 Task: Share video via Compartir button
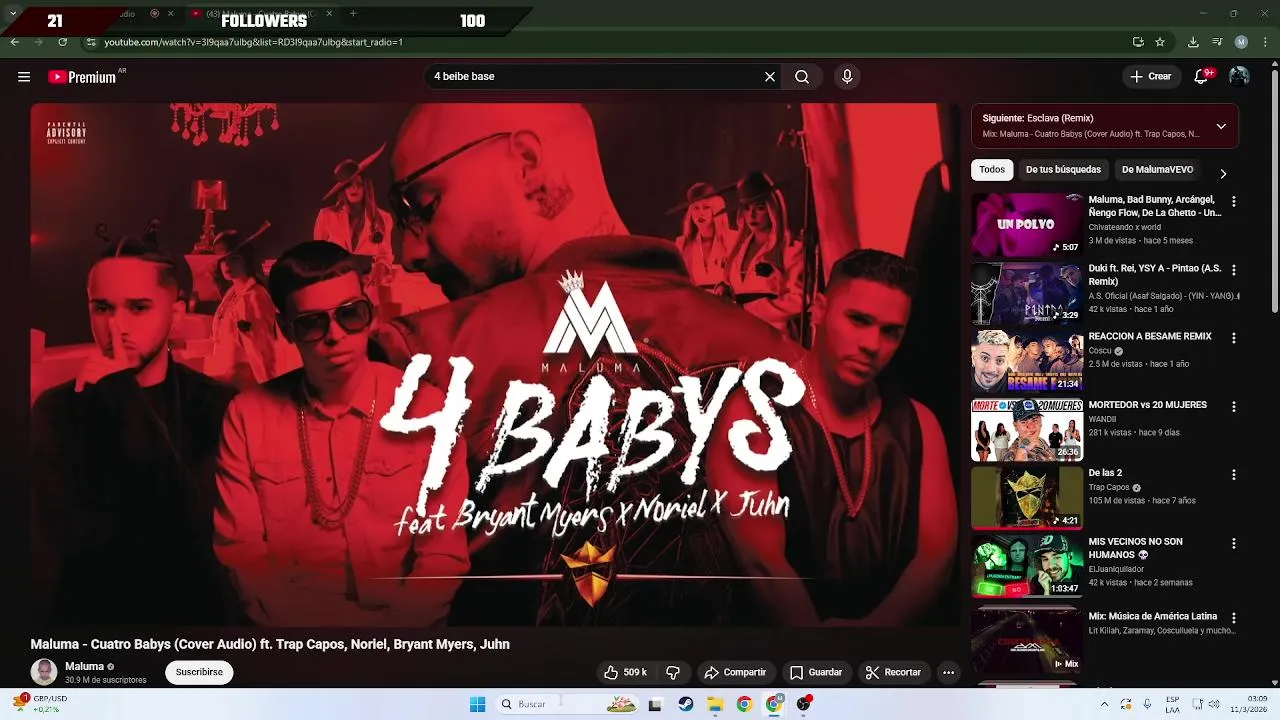(735, 672)
